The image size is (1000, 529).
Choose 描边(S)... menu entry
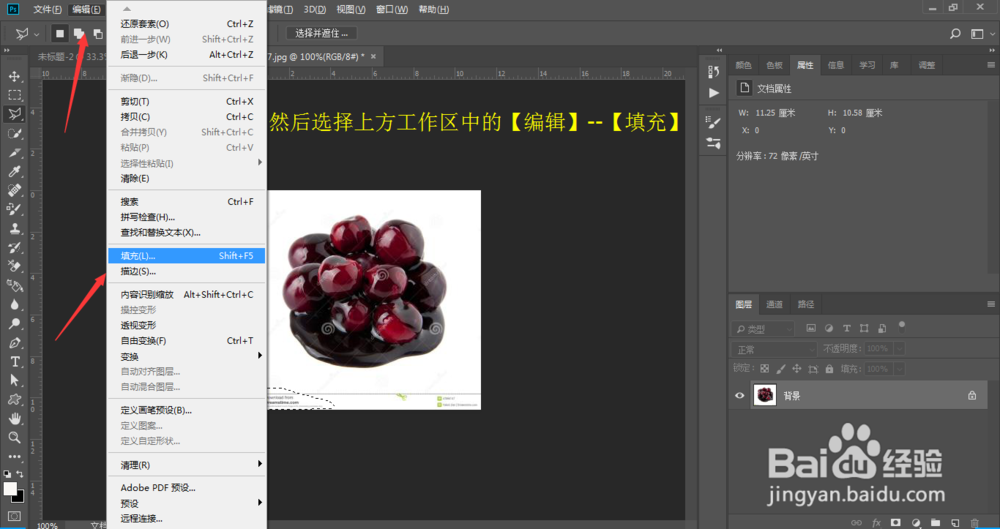pyautogui.click(x=186, y=271)
